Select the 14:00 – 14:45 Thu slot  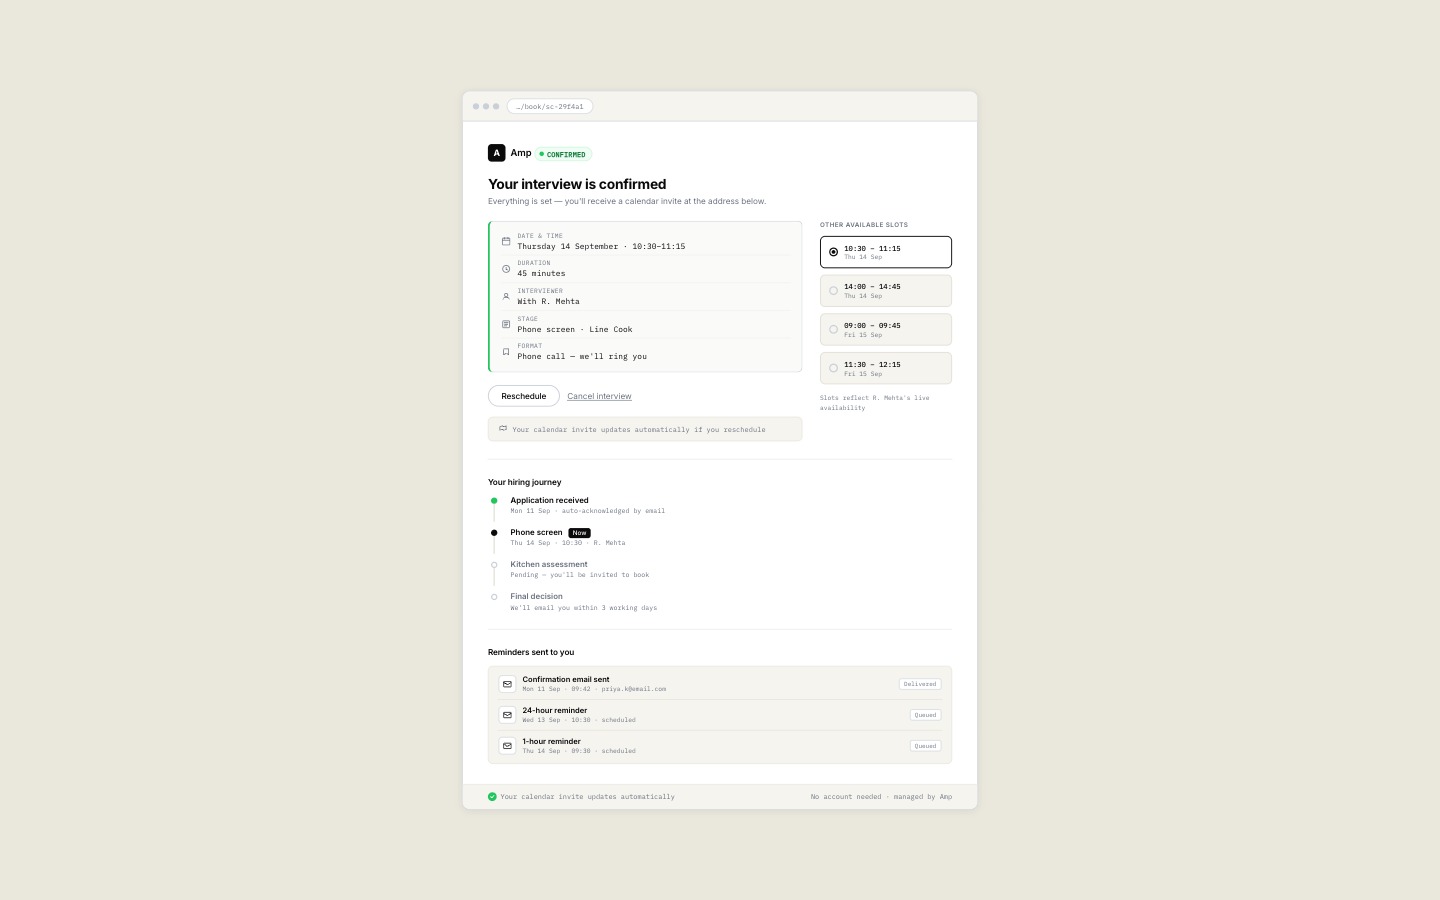pyautogui.click(x=886, y=291)
